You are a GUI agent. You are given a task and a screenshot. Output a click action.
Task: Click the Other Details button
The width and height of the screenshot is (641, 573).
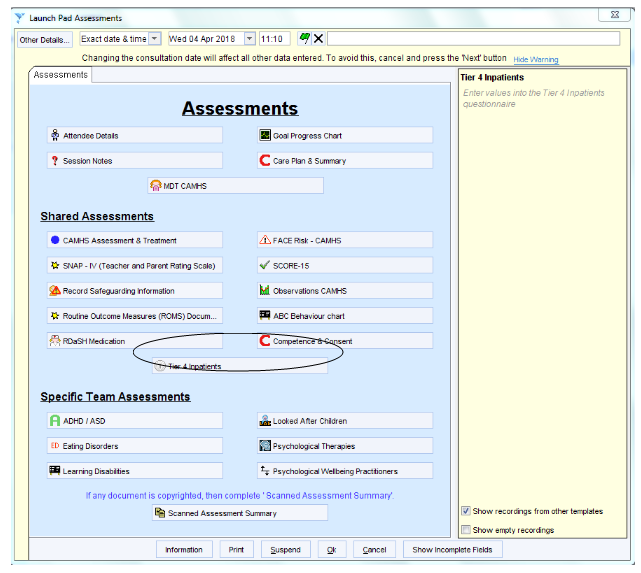point(45,39)
